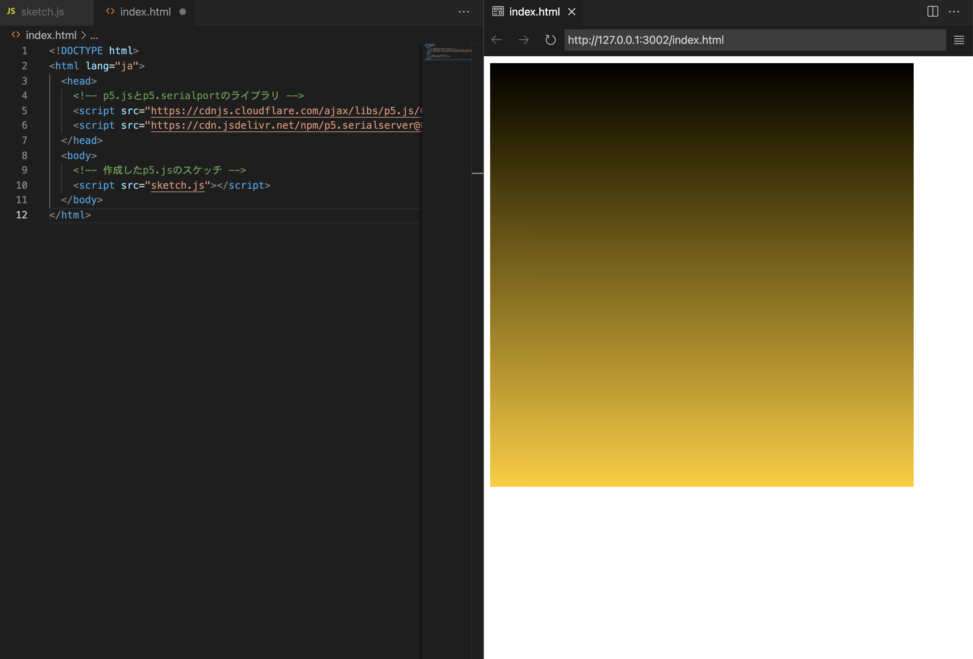This screenshot has width=973, height=659.
Task: Reload the page in Simple Browser
Action: pos(550,40)
